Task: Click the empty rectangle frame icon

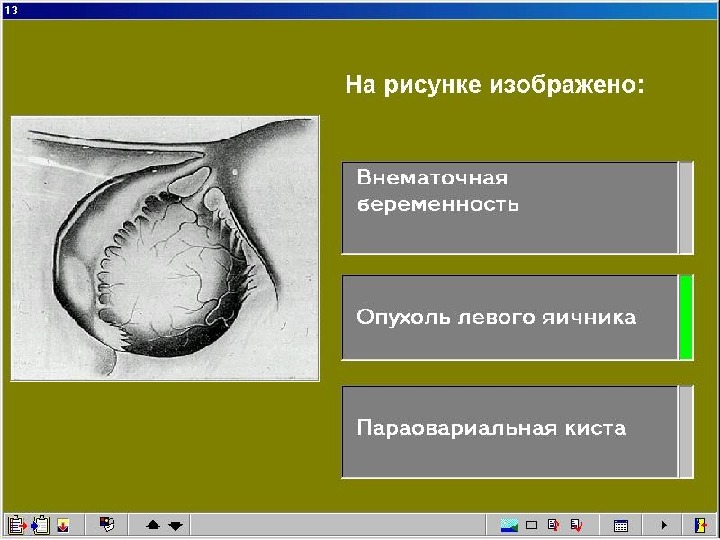Action: tap(531, 525)
